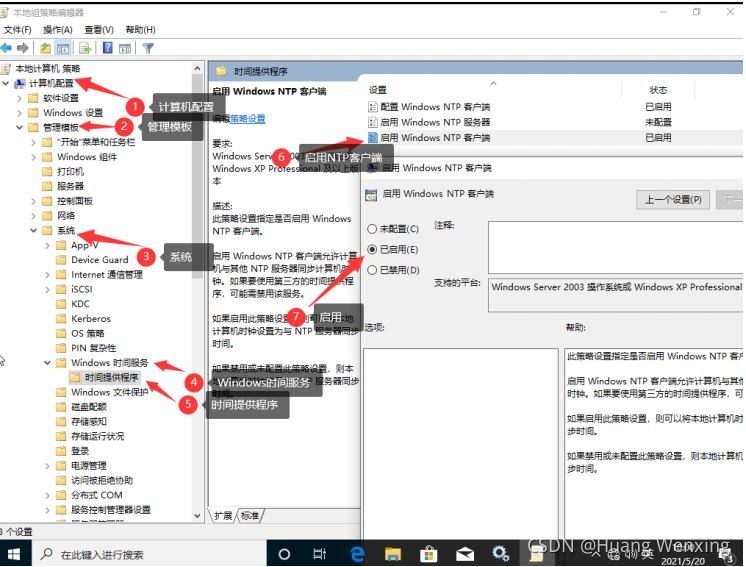
Task: Select the Device Guard folder
Action: [99, 260]
